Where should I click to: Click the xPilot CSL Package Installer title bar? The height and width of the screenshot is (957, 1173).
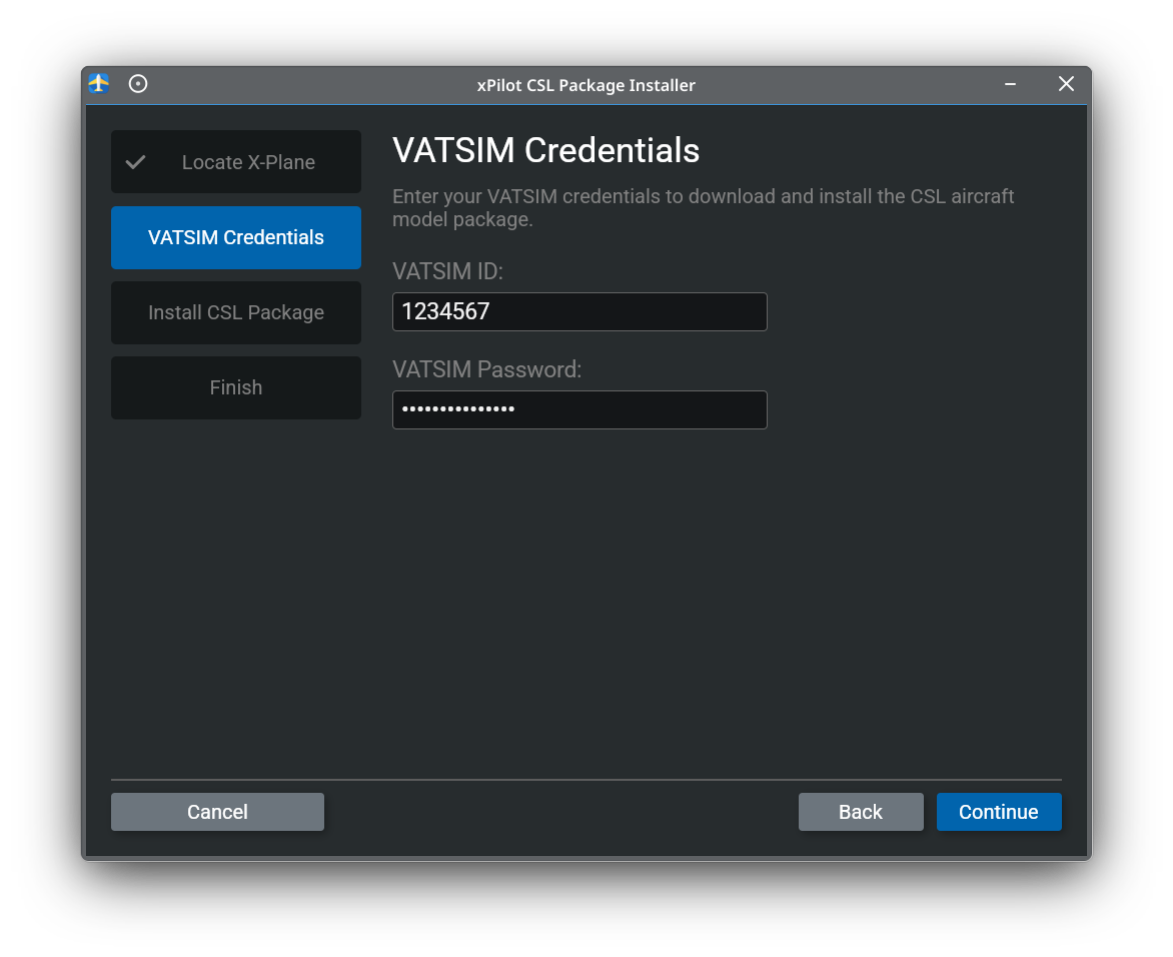pos(587,85)
